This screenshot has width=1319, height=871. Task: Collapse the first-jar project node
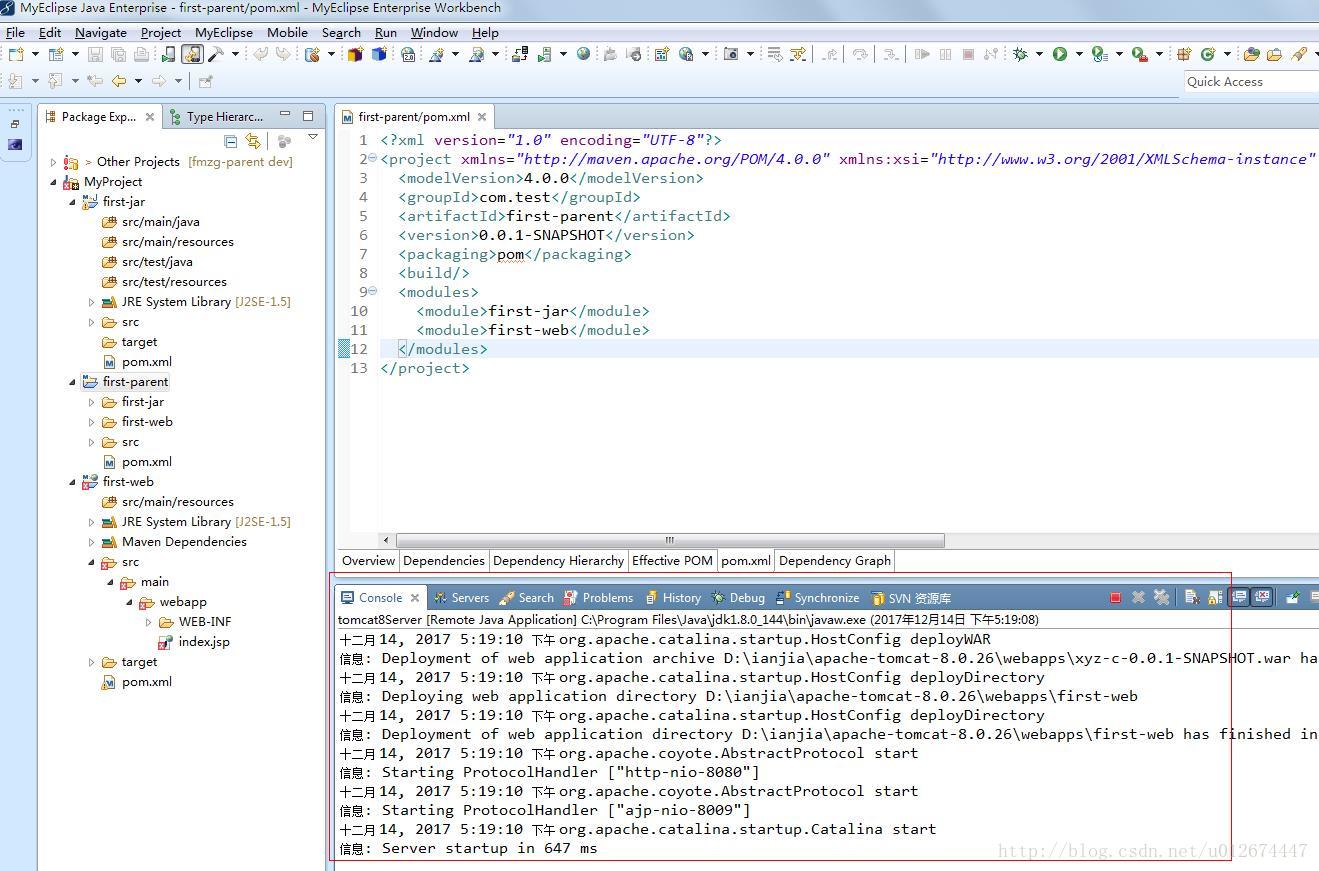(72, 201)
